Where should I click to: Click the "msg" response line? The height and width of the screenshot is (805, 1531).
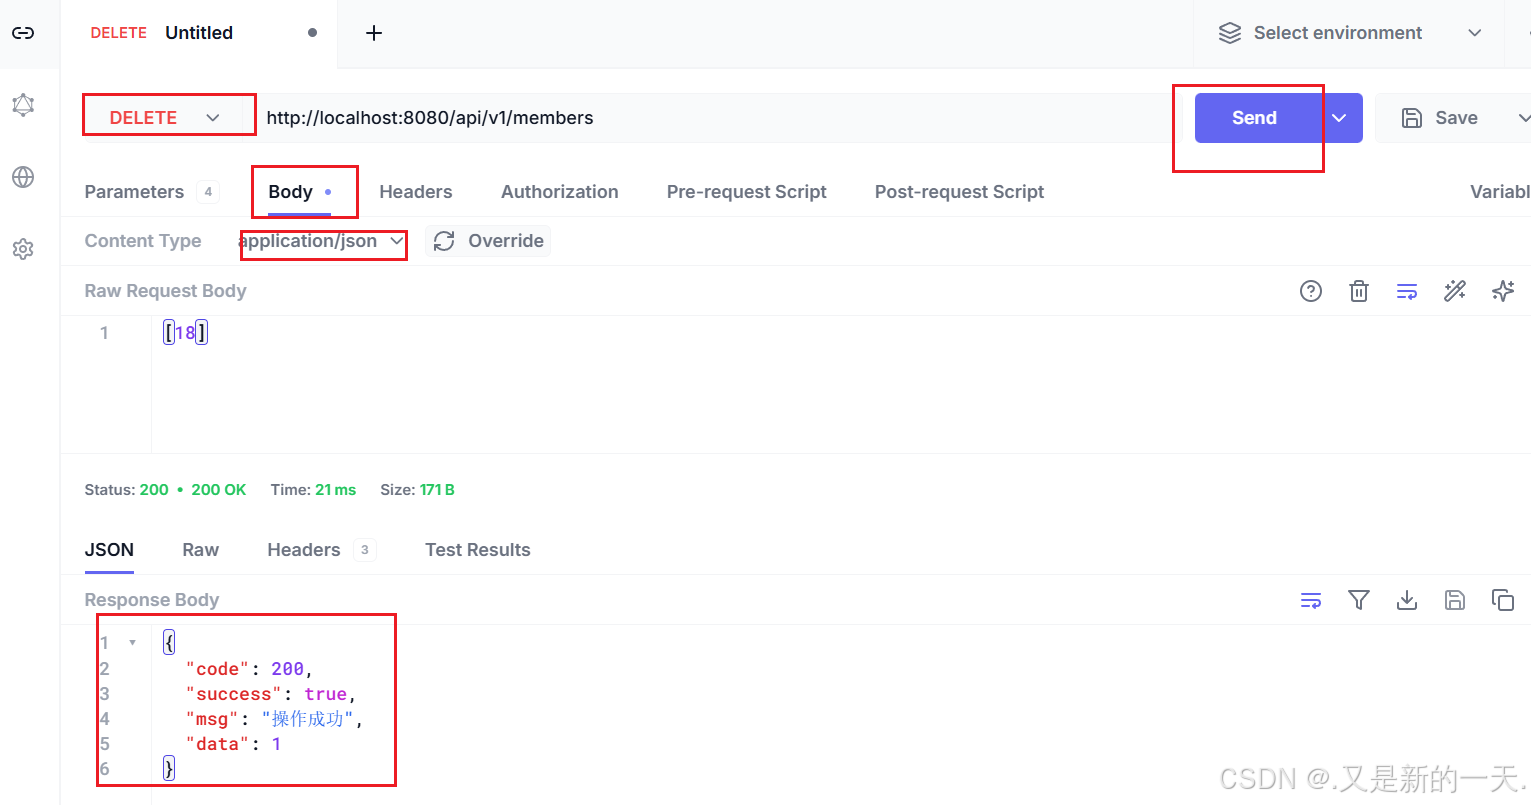tap(274, 719)
